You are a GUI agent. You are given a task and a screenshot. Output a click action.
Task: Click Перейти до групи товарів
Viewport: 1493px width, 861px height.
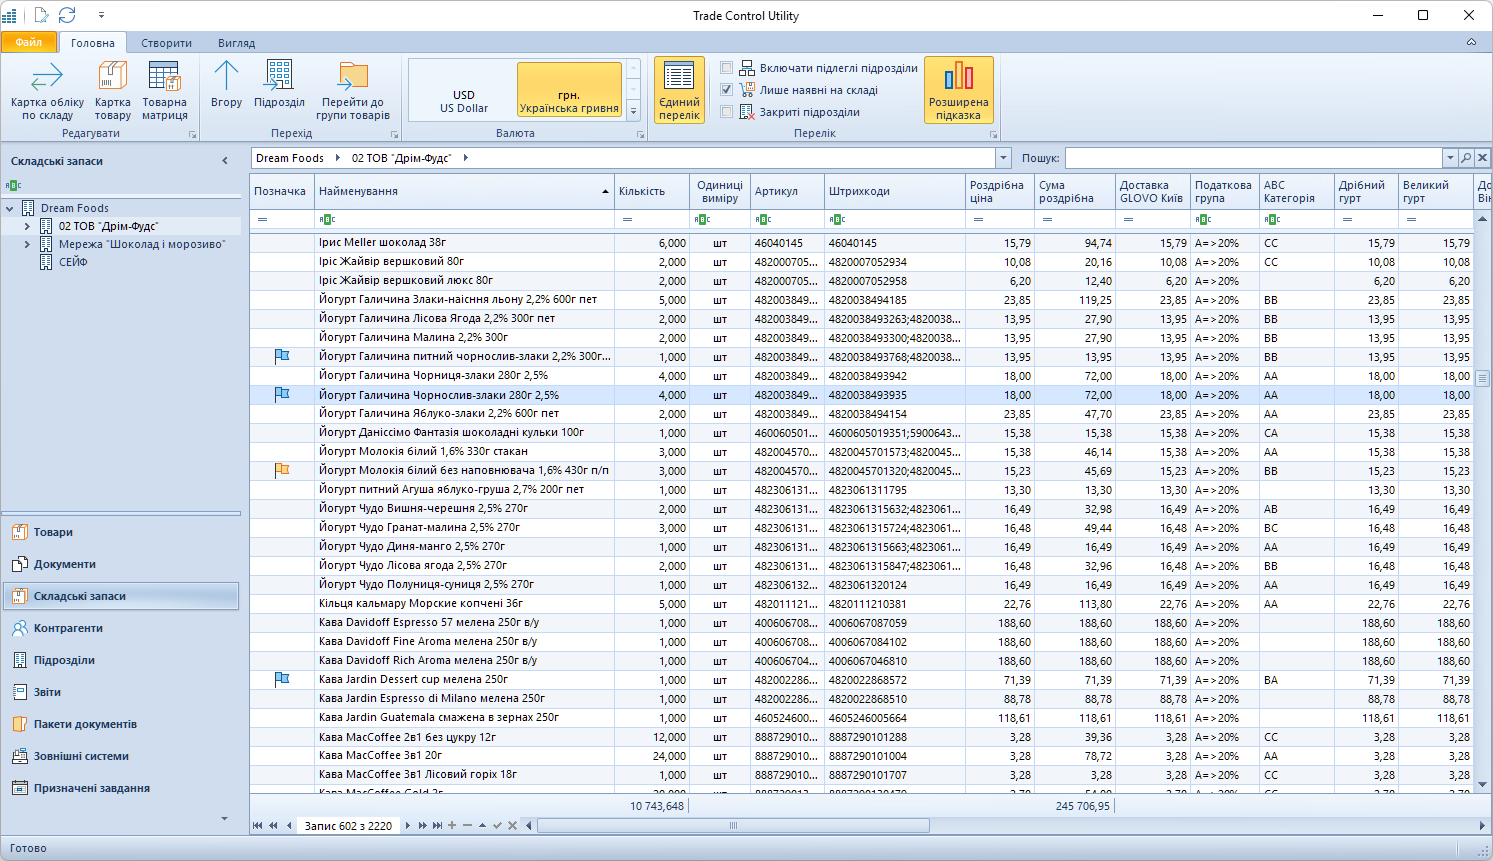[352, 90]
